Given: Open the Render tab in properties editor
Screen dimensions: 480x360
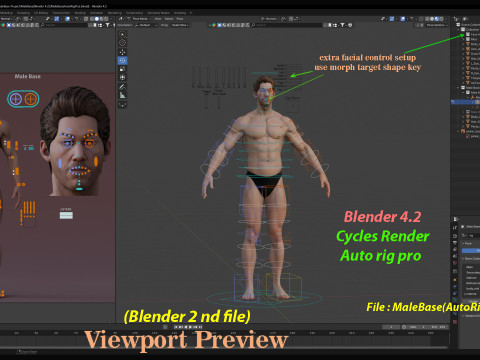Looking at the screenshot, I should pos(455,236).
